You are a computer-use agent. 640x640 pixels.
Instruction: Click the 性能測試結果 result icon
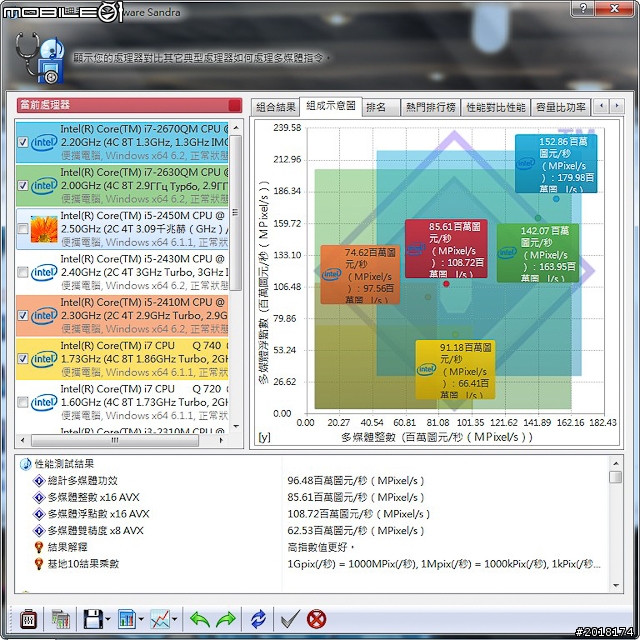[x=25, y=464]
